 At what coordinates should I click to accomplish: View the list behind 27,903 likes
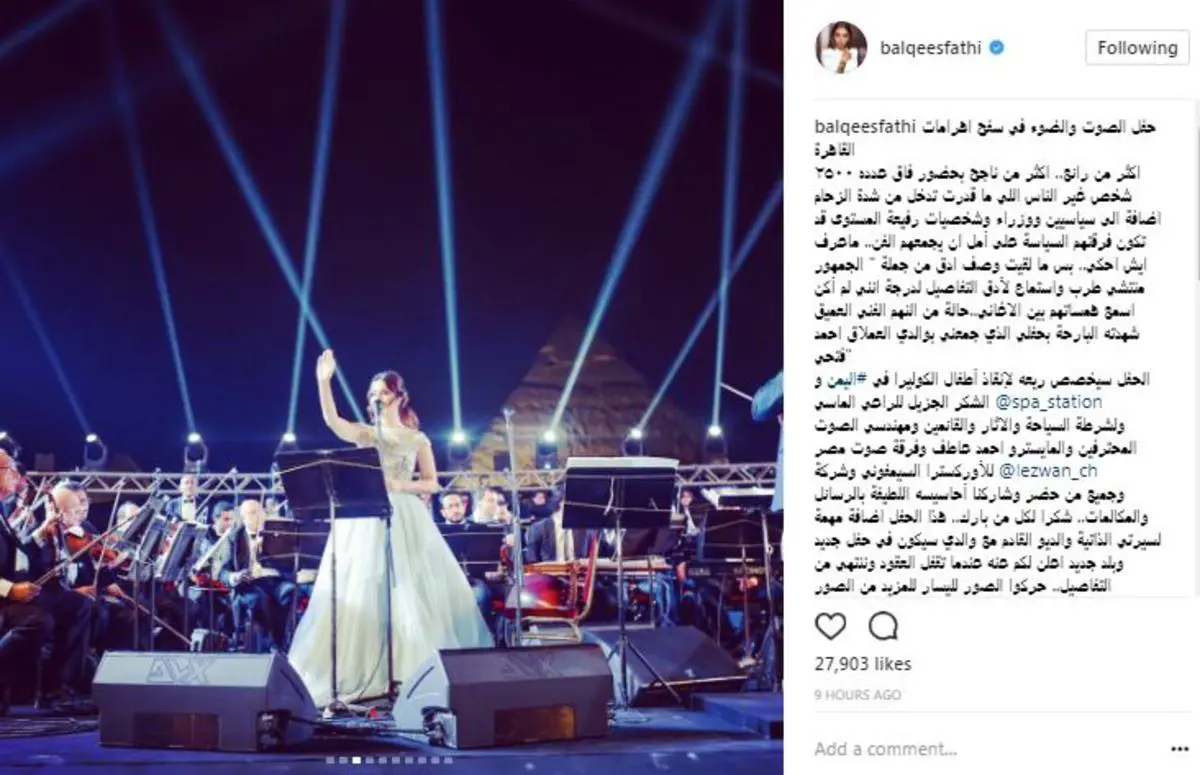click(862, 664)
